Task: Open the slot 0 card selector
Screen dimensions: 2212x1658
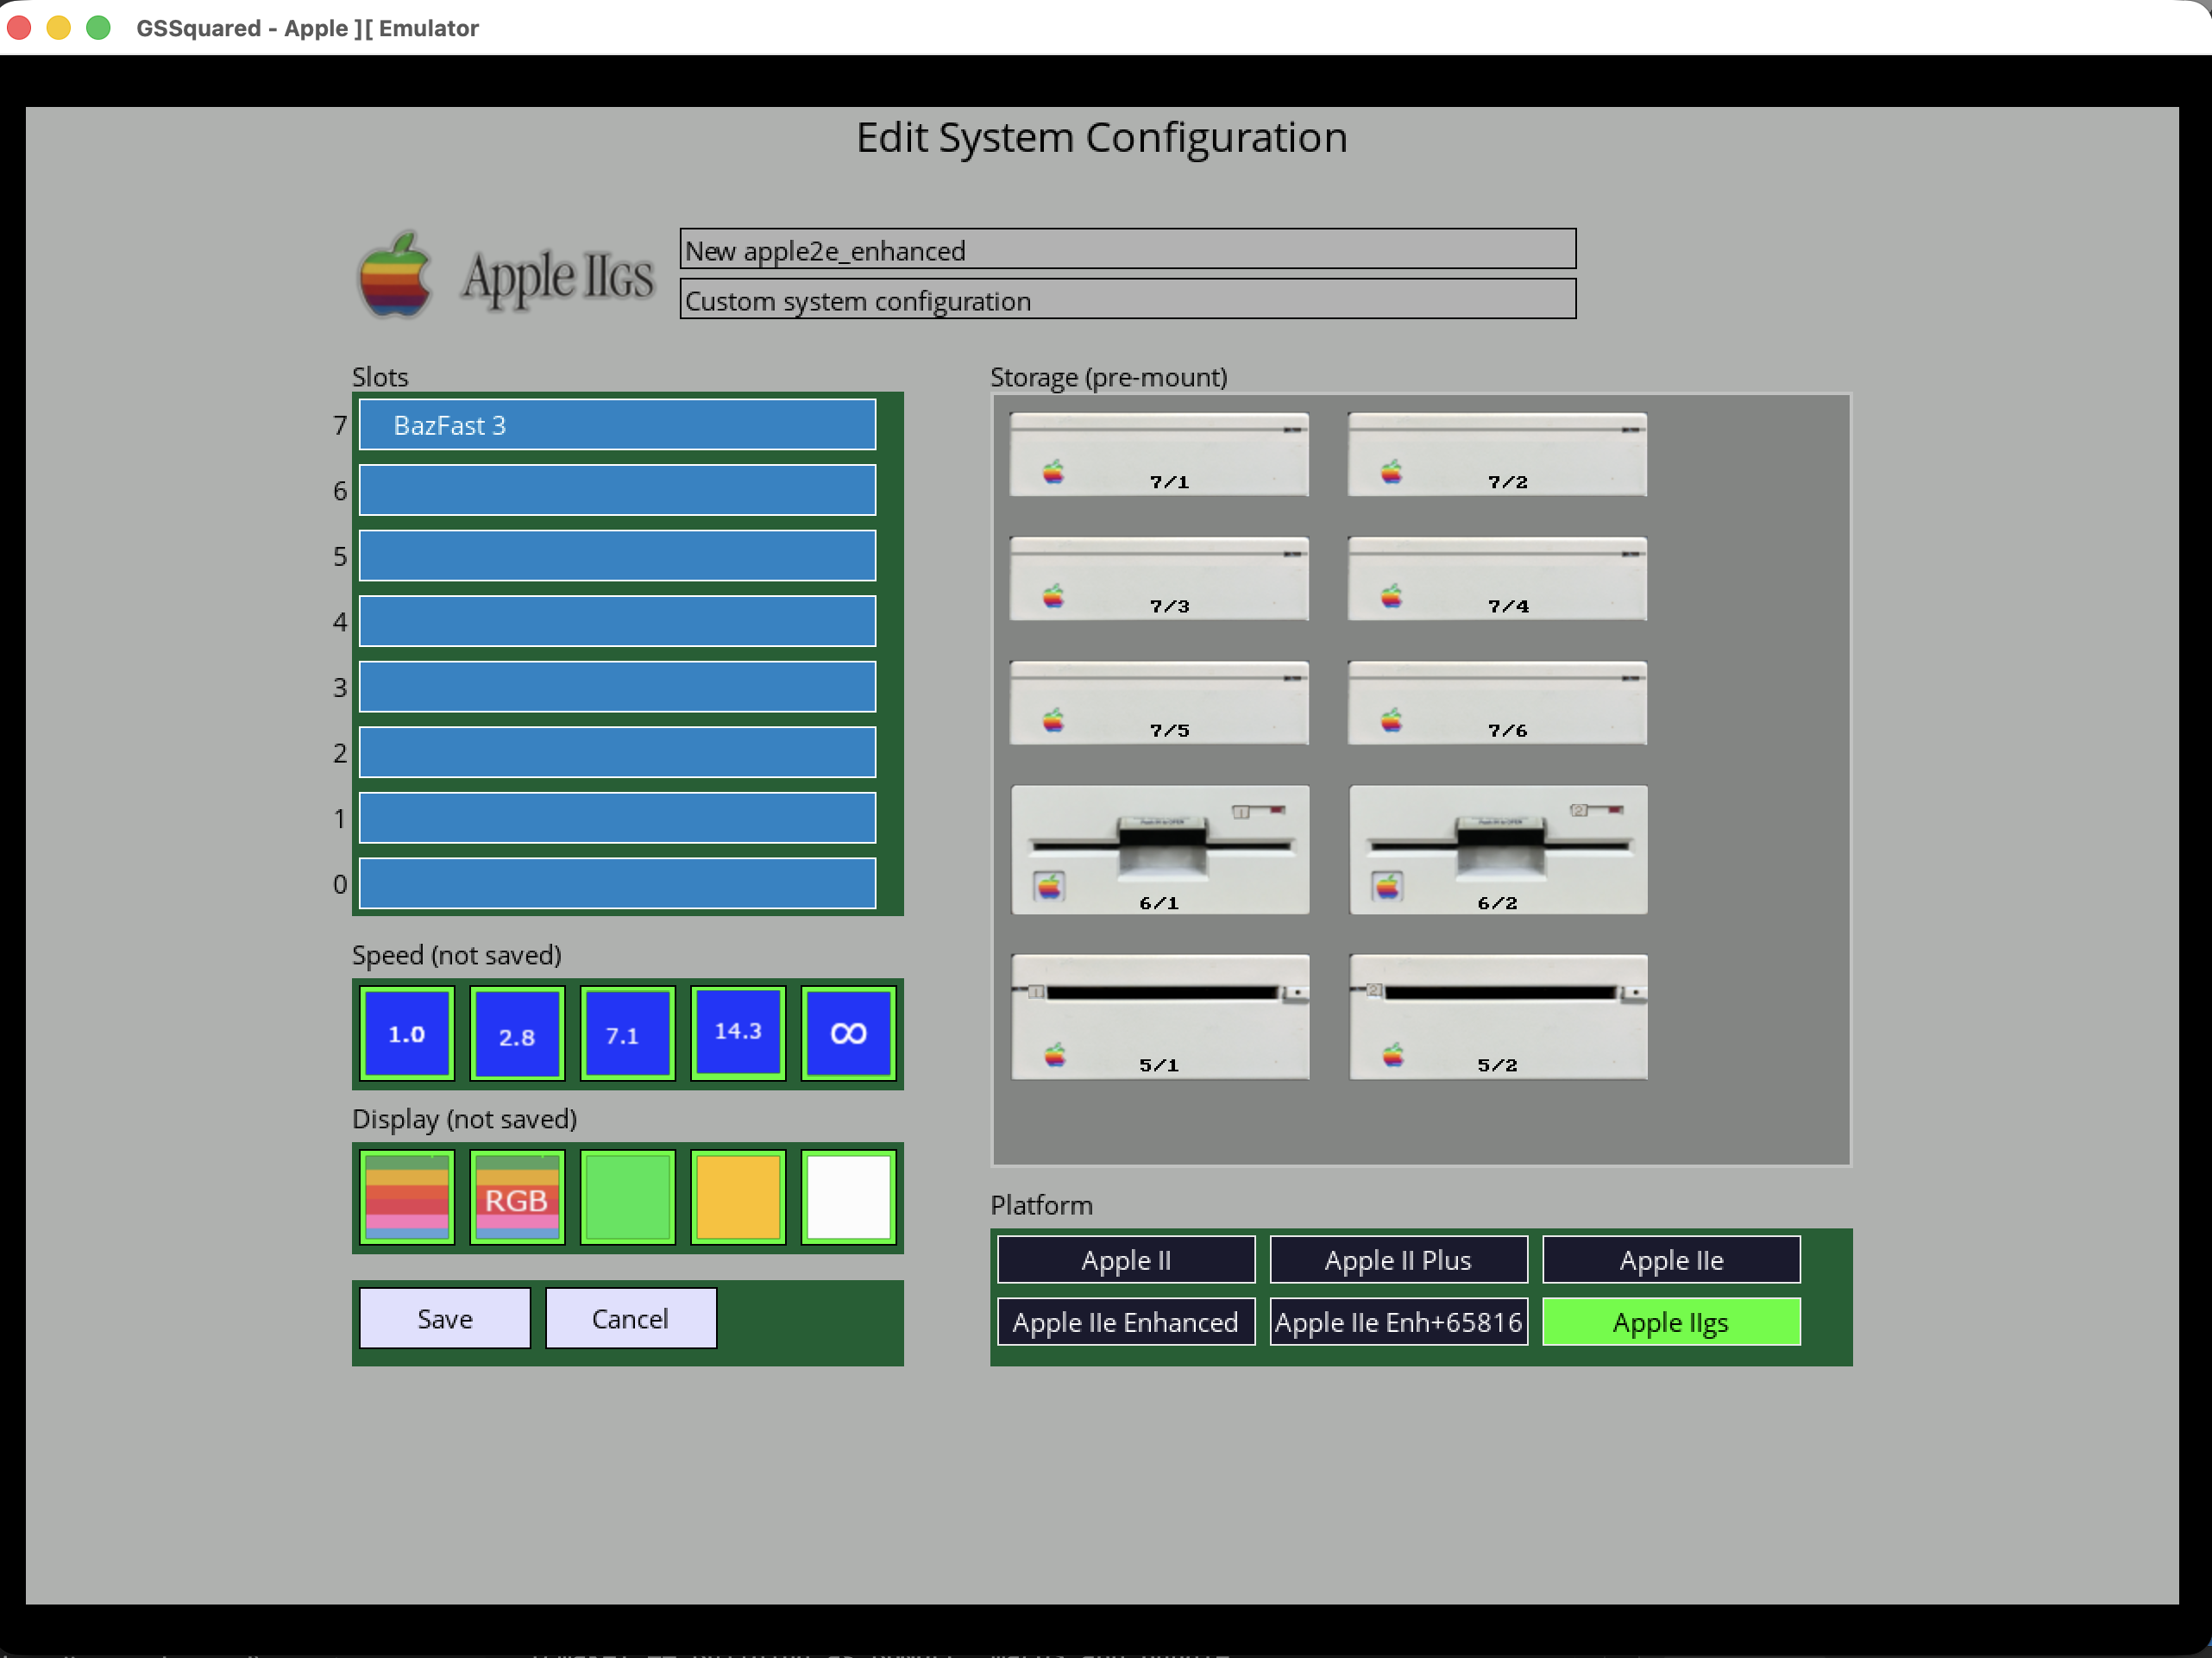Action: tap(617, 883)
